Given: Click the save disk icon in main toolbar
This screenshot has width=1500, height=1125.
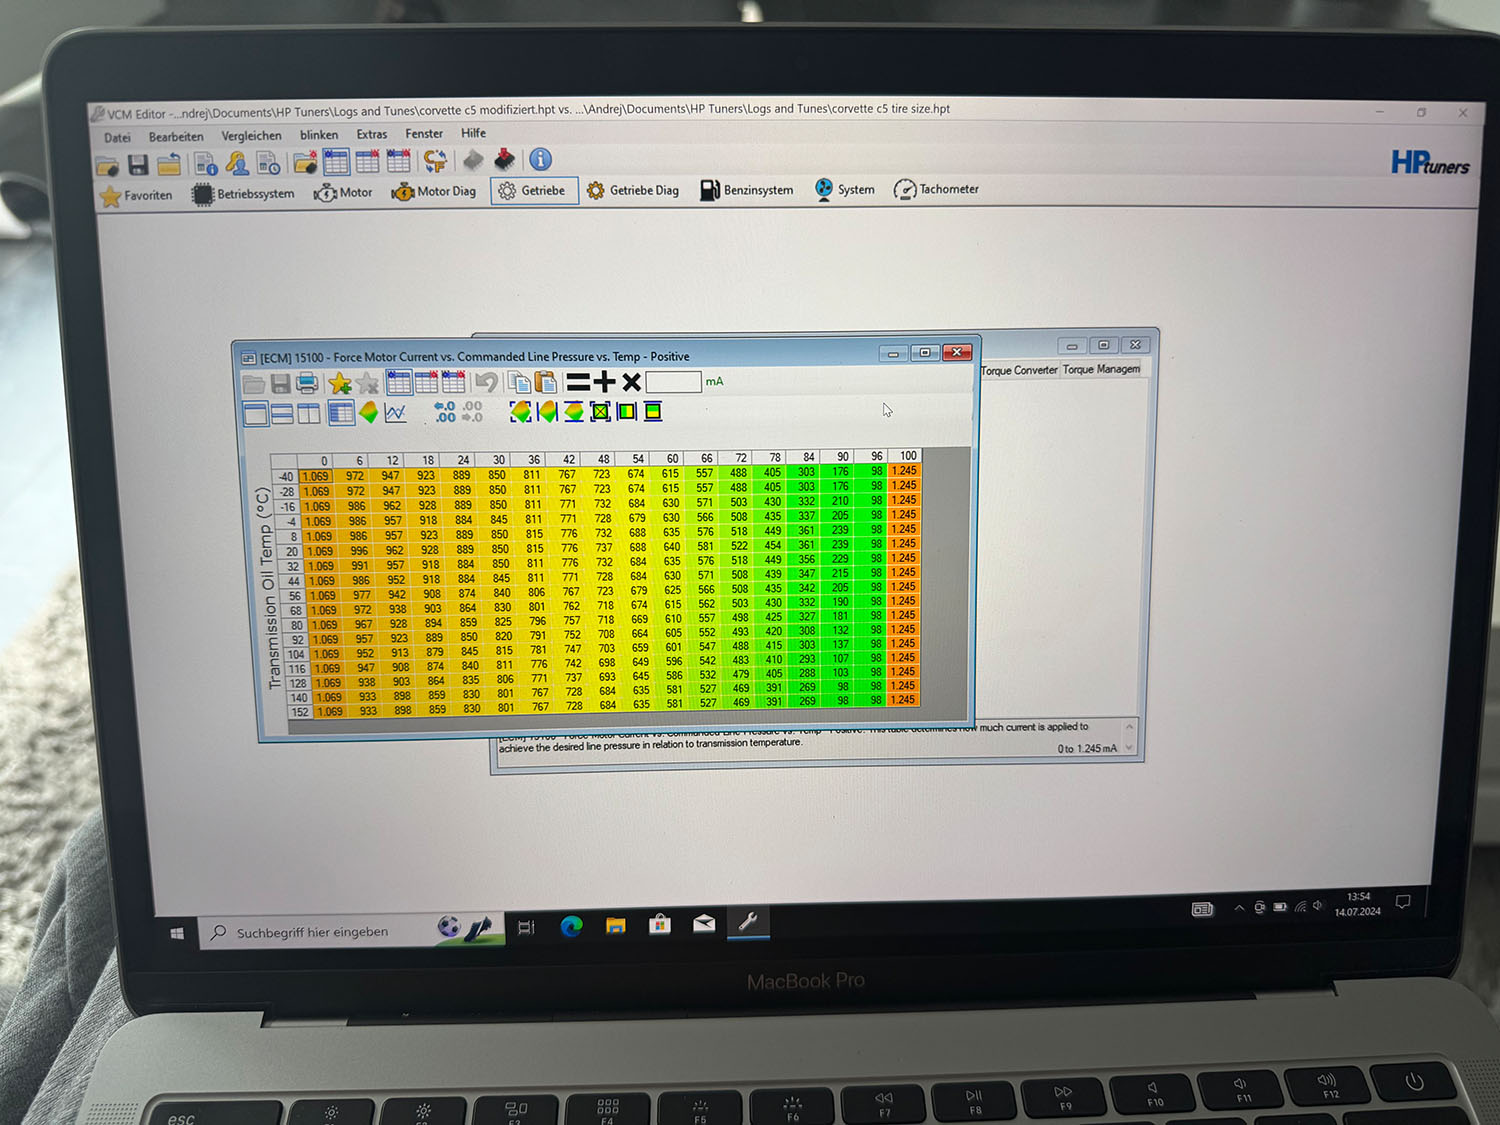Looking at the screenshot, I should (138, 164).
